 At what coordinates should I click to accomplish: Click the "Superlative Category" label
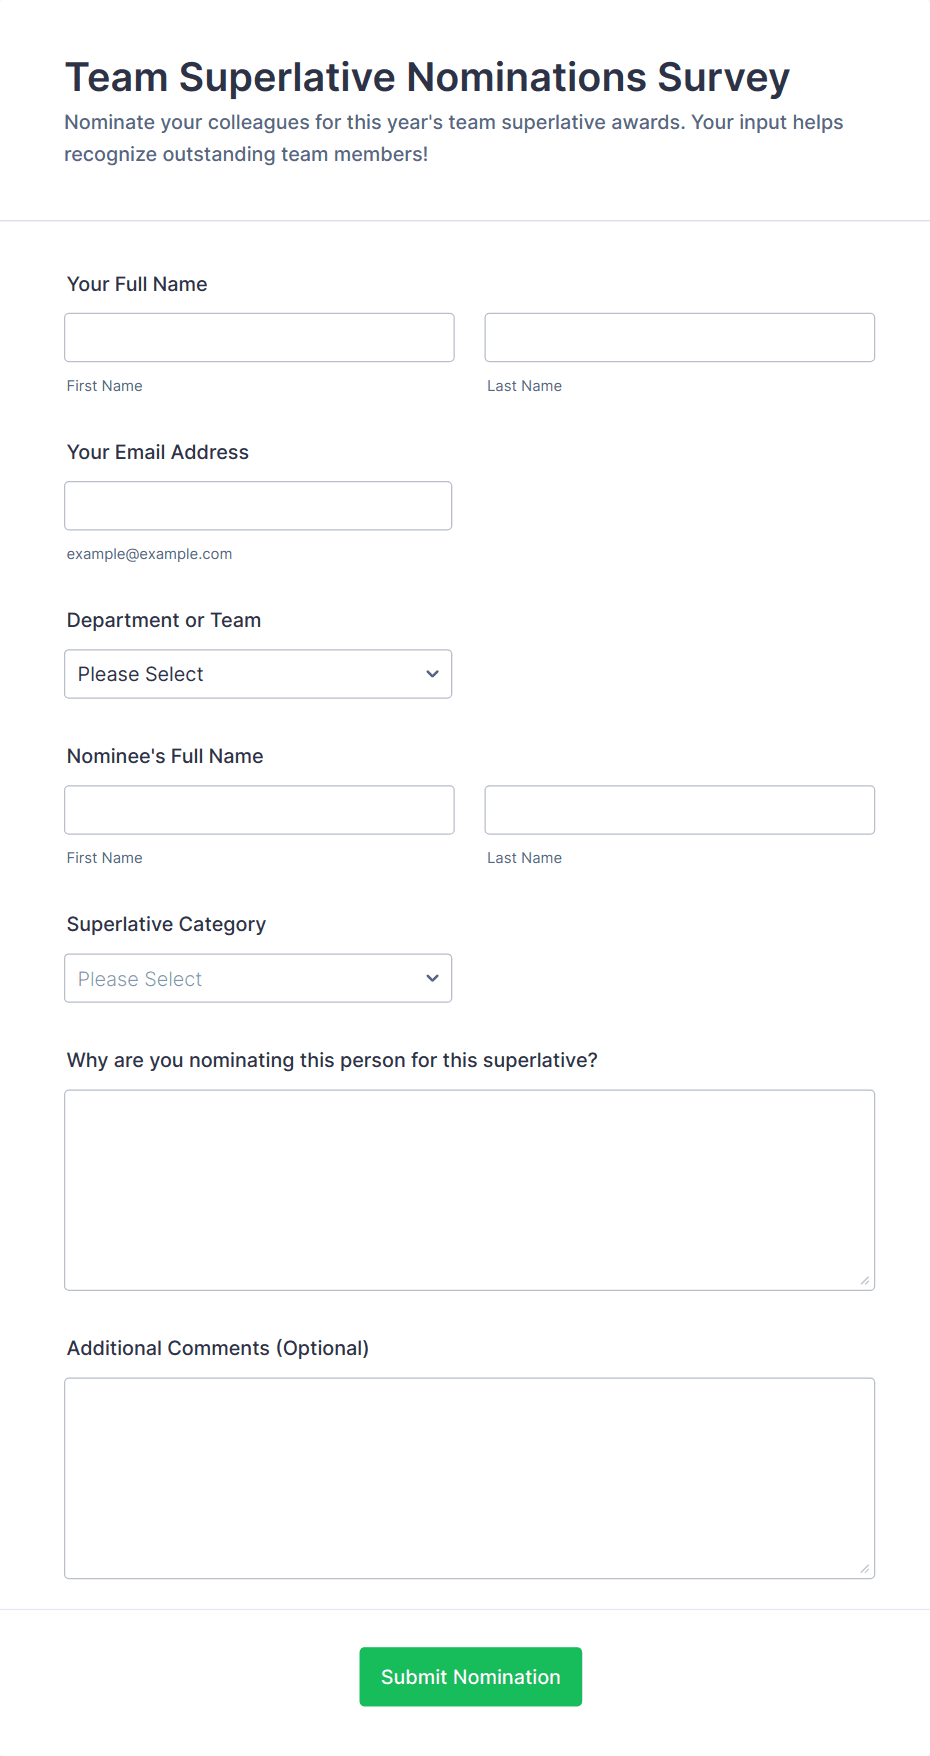coord(166,924)
